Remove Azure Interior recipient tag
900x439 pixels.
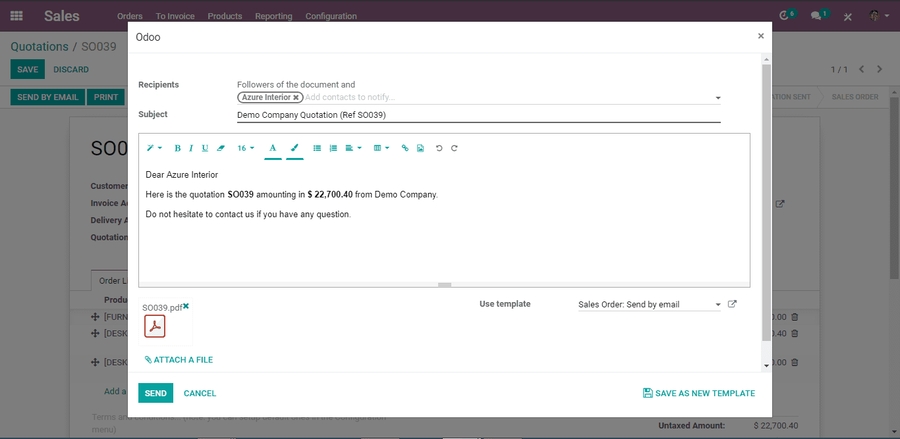coord(296,98)
